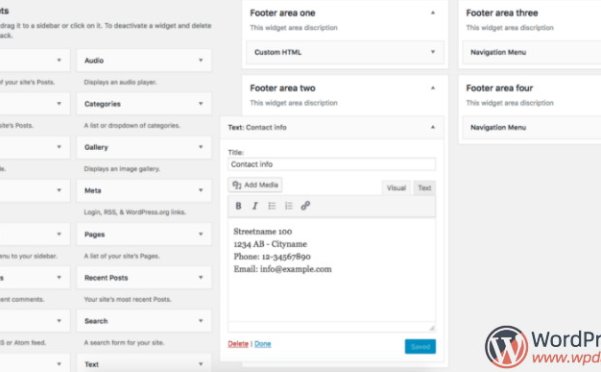This screenshot has height=372, width=601.
Task: Click the editor resize handle corner
Action: tap(432, 328)
